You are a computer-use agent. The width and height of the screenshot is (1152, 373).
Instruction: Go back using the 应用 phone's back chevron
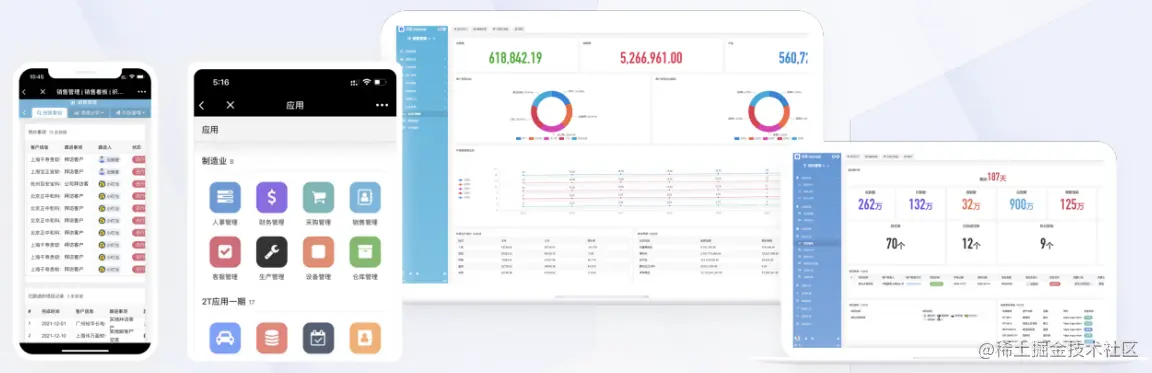[x=202, y=105]
